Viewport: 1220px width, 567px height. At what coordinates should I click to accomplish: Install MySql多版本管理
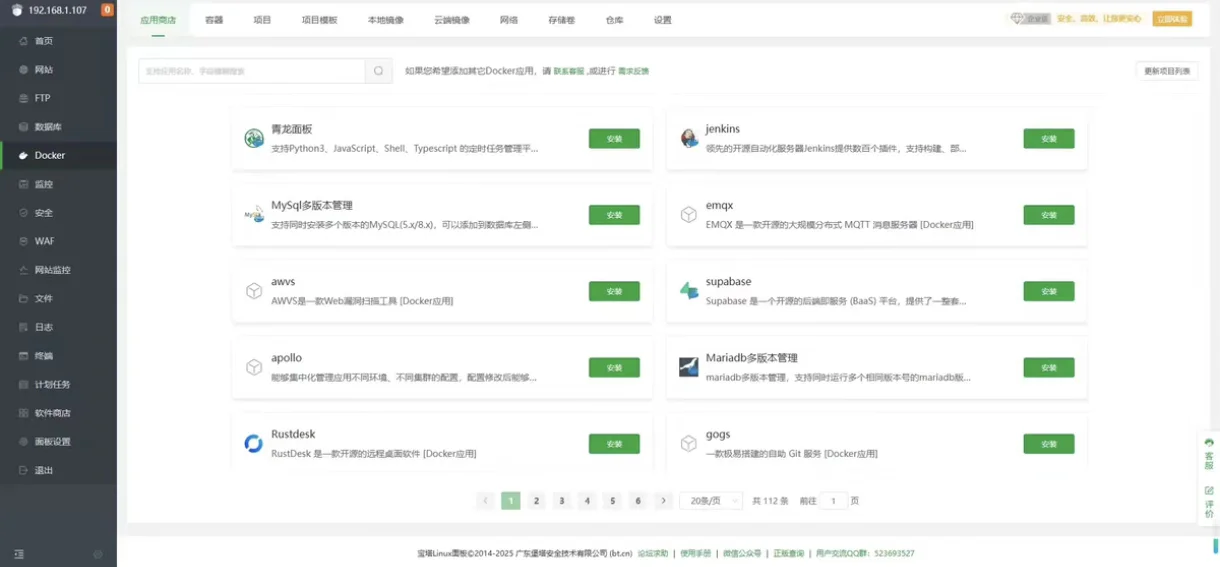point(614,215)
